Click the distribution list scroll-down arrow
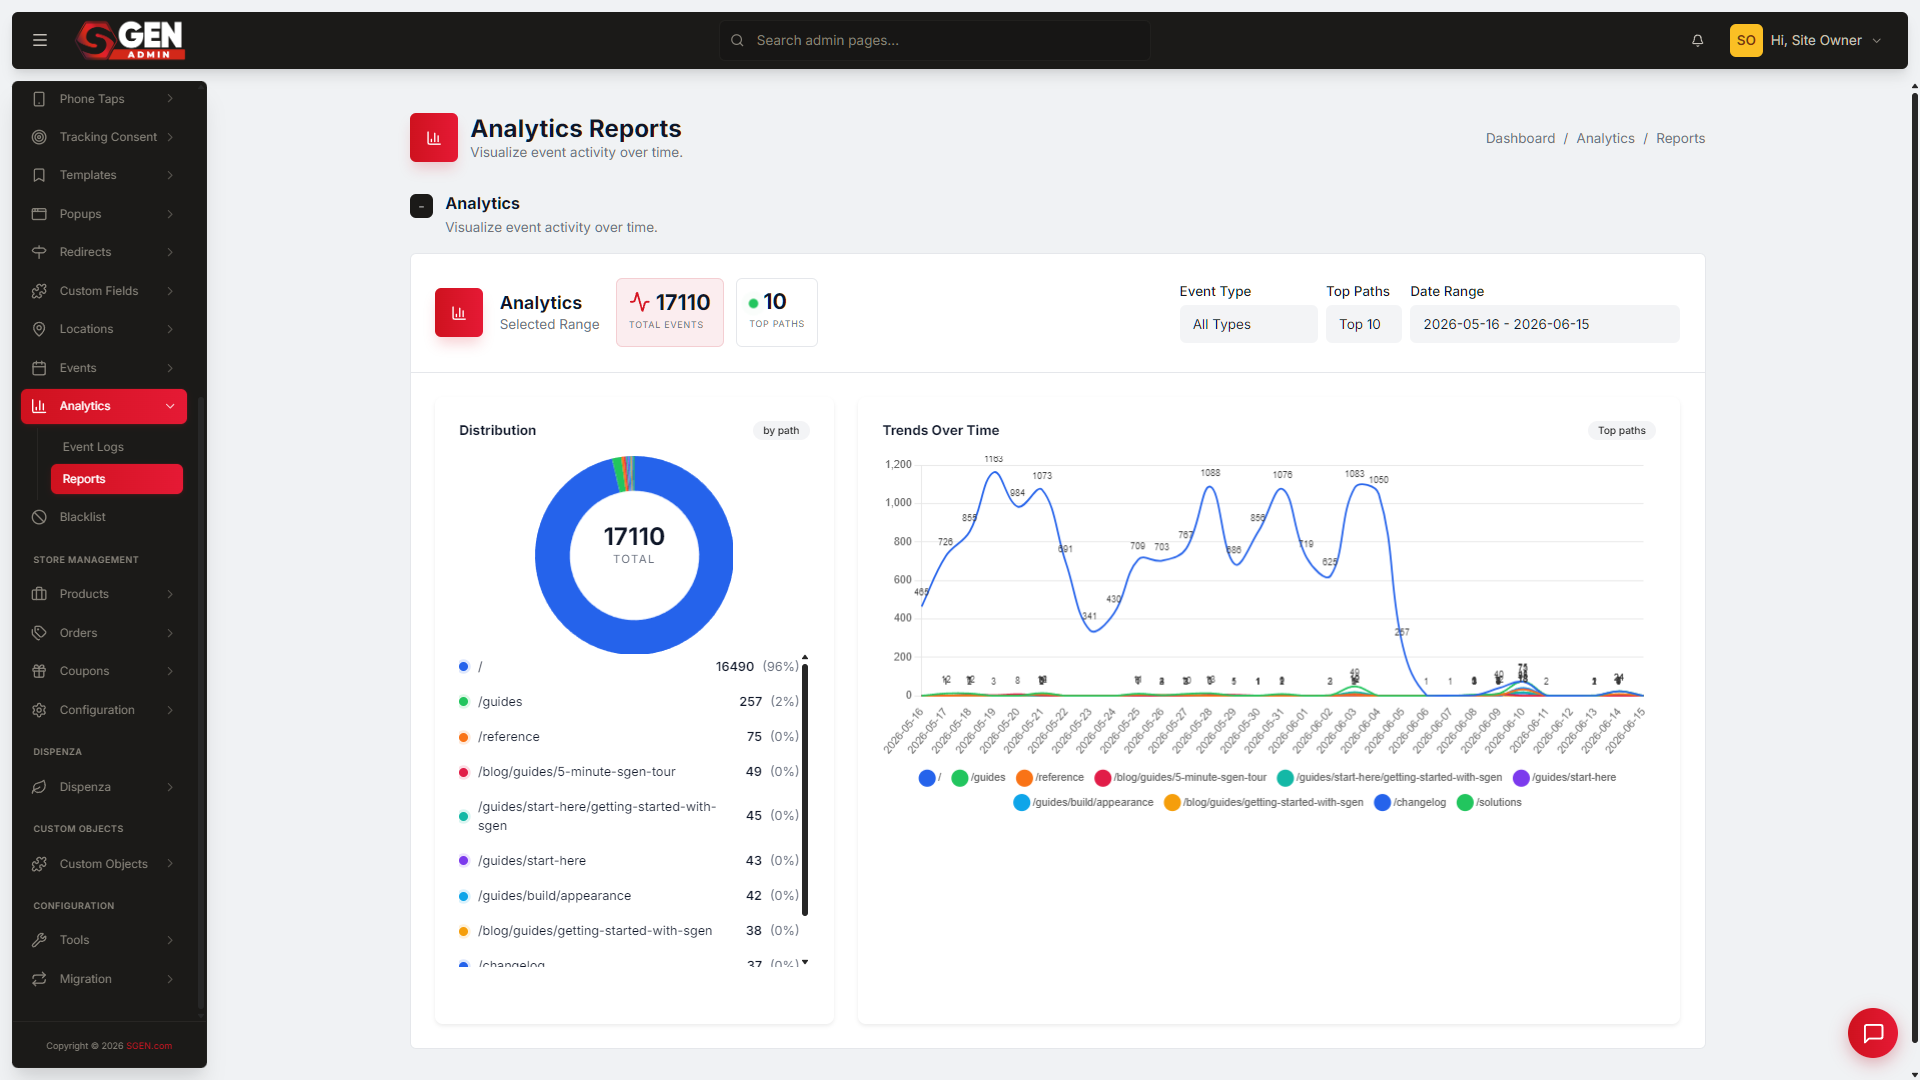Viewport: 1920px width, 1080px height. point(805,962)
